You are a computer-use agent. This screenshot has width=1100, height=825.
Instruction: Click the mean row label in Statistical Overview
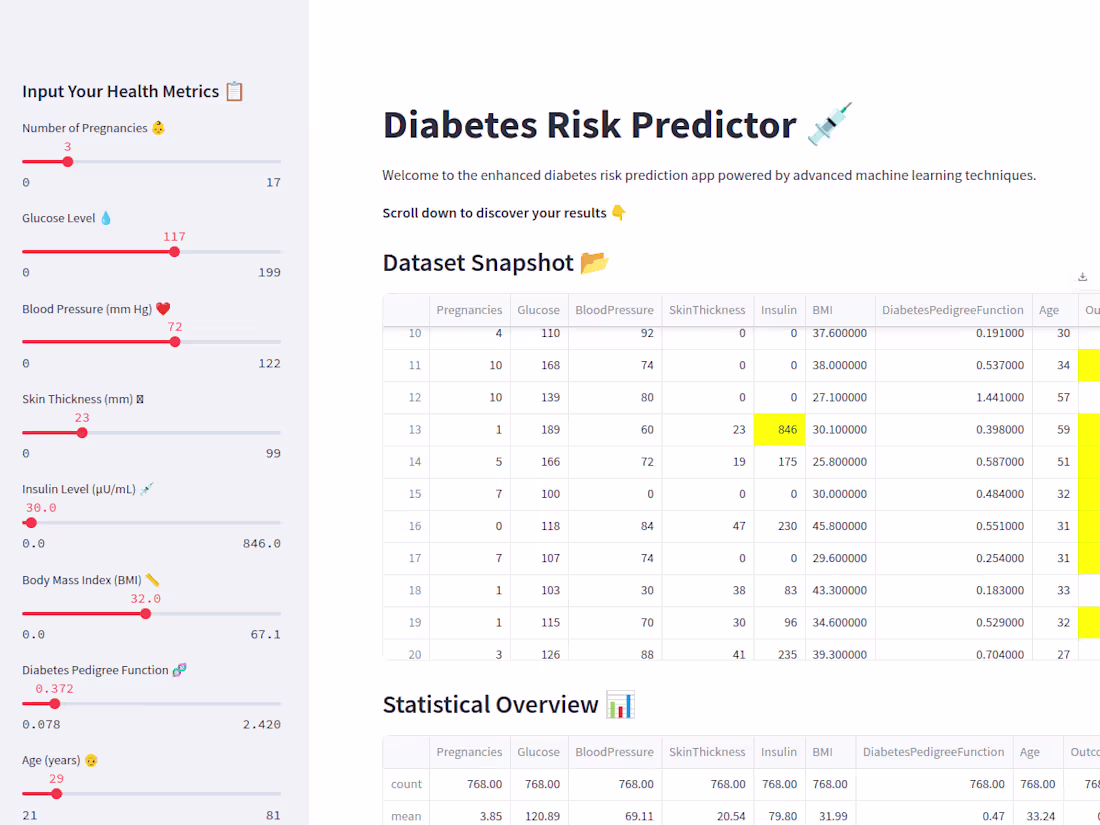pyautogui.click(x=406, y=816)
